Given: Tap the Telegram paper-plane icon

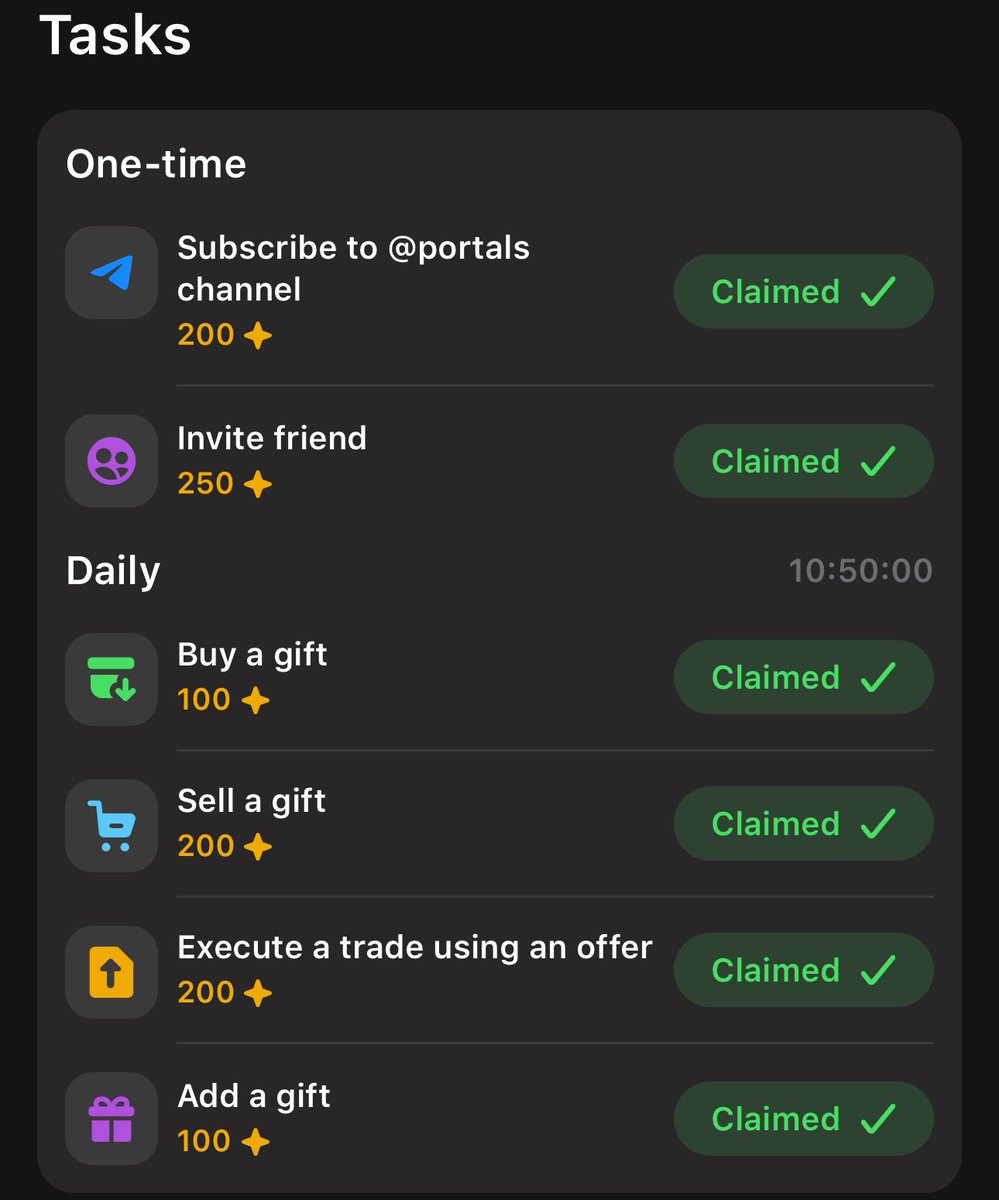Looking at the screenshot, I should [111, 273].
